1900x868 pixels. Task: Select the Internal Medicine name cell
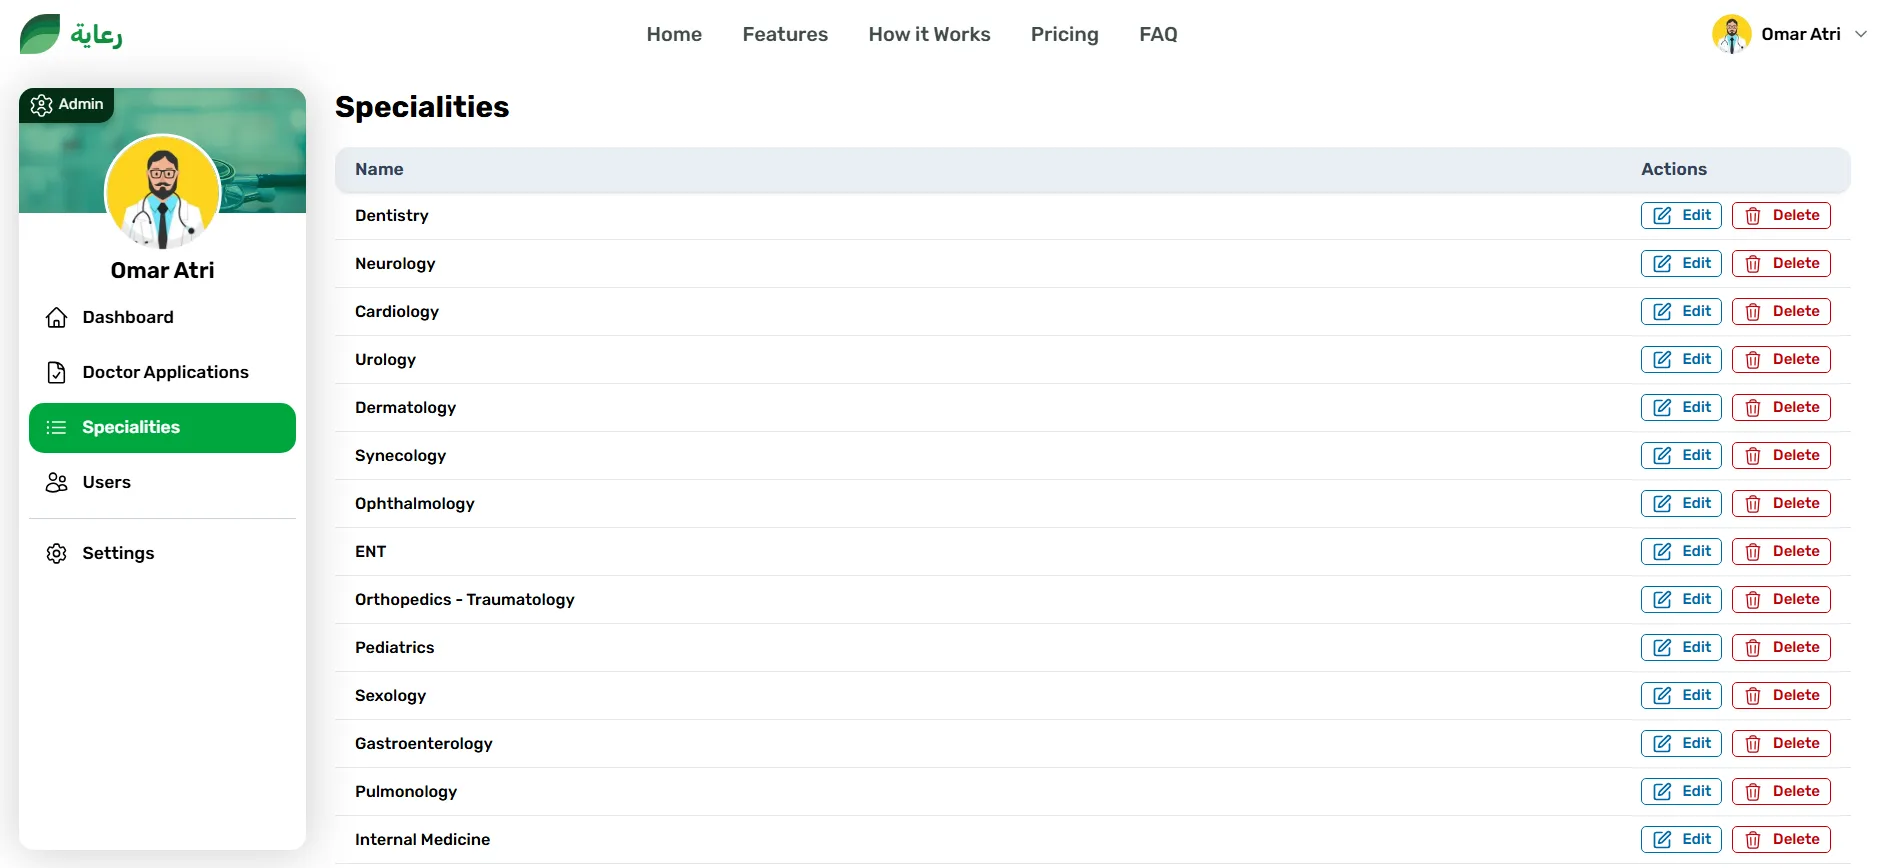coord(422,840)
